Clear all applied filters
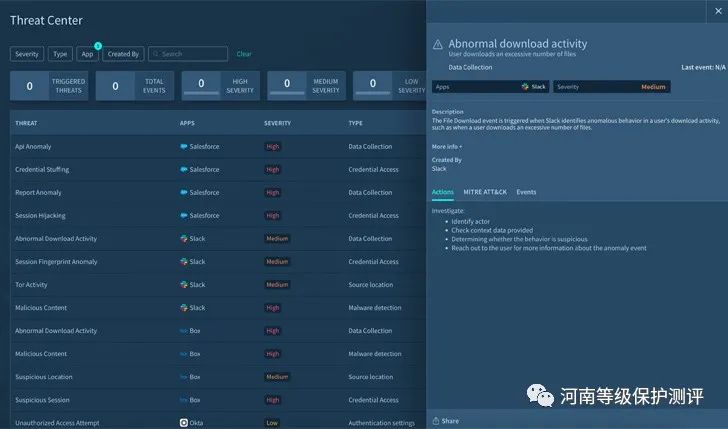Screen dimensions: 728x429 pos(244,54)
